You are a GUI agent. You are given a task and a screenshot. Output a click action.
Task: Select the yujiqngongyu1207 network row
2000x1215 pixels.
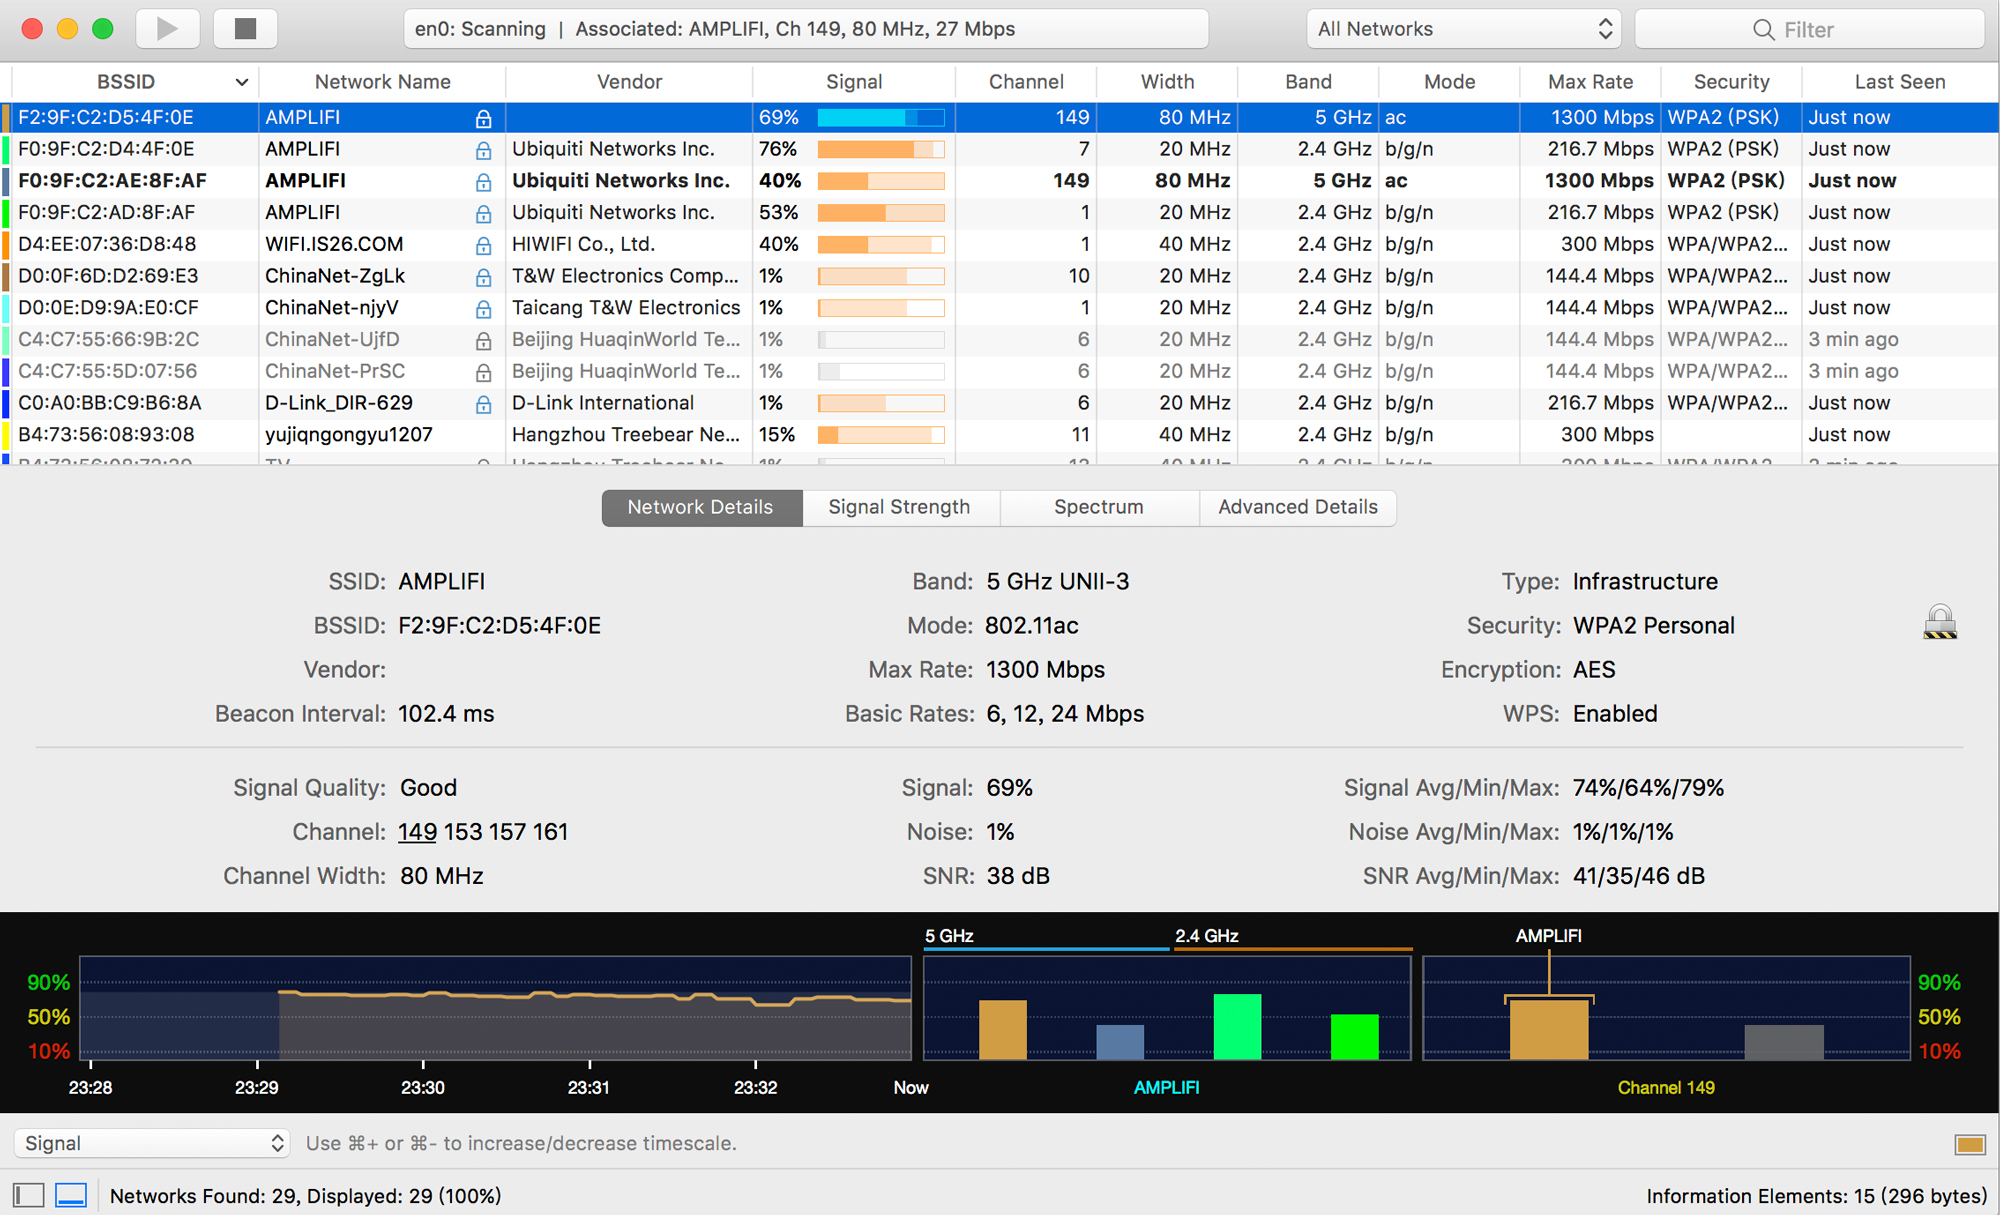click(348, 435)
